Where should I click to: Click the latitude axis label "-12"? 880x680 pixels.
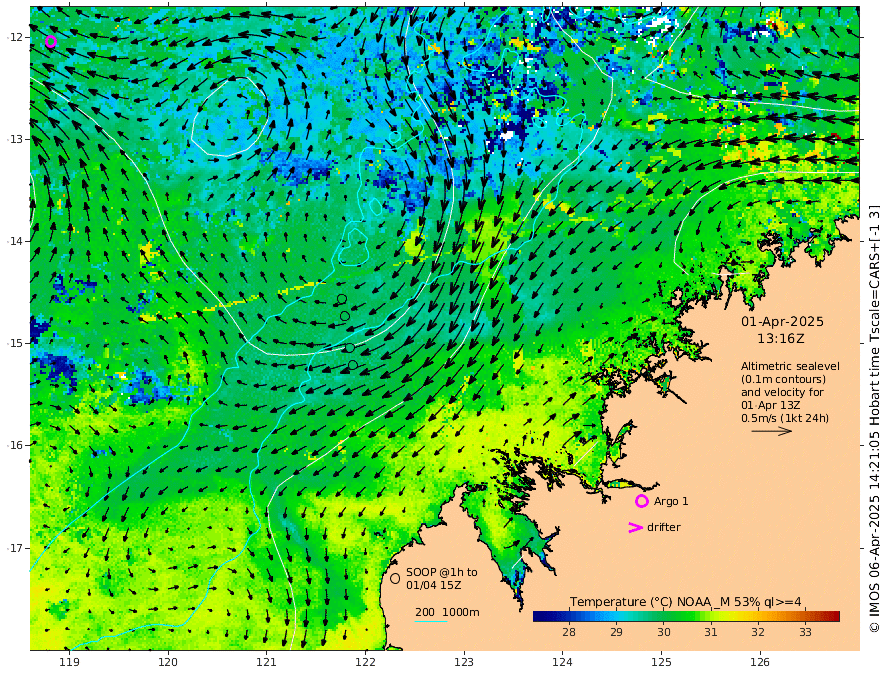[x=15, y=37]
